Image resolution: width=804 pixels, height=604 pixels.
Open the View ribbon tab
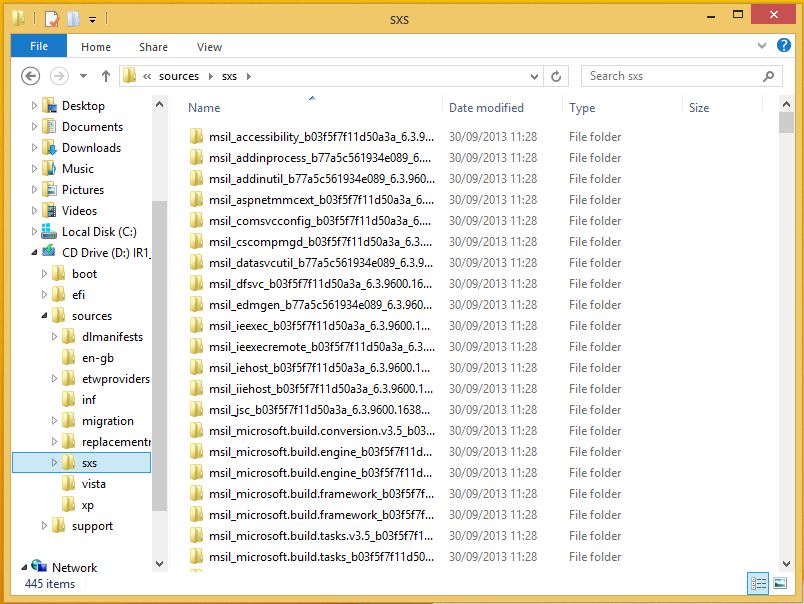pyautogui.click(x=209, y=47)
